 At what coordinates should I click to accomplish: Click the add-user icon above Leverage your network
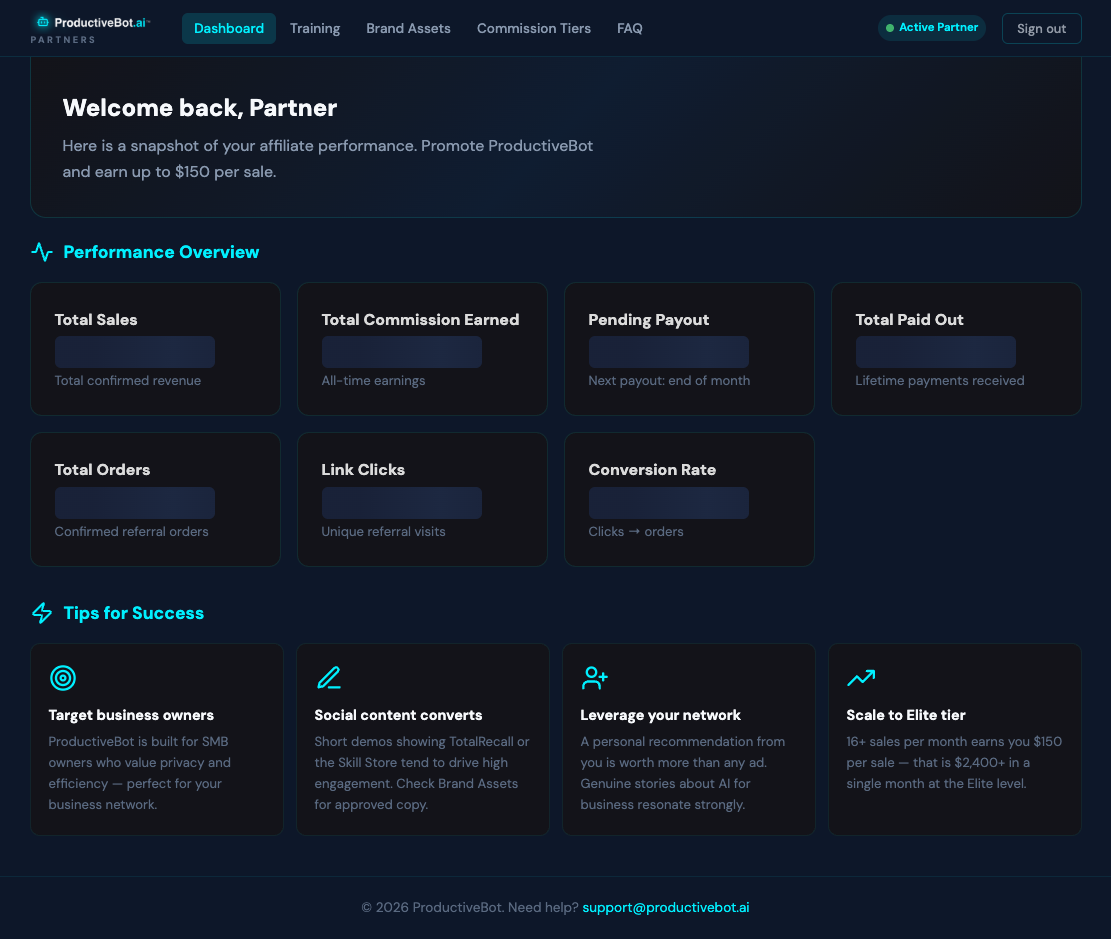594,678
